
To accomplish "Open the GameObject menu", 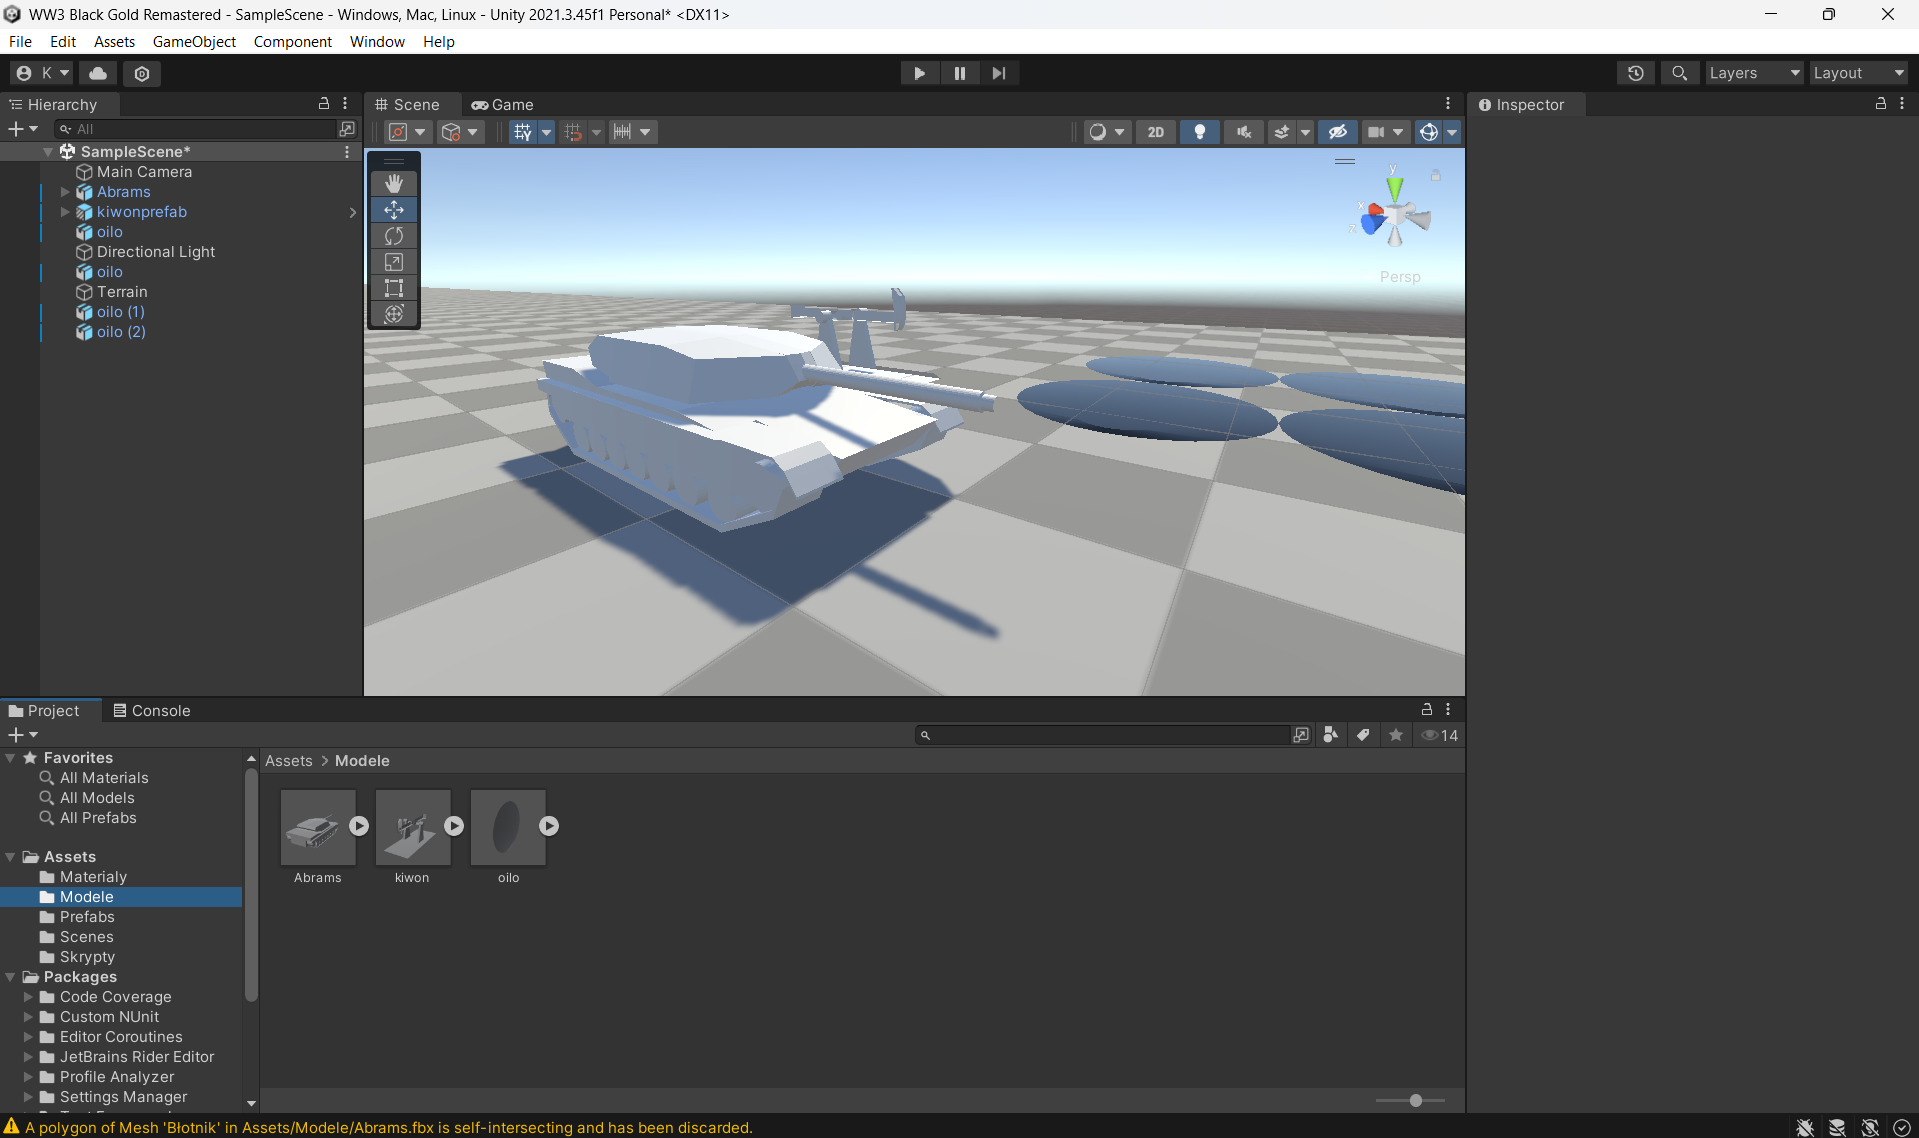I will coord(194,42).
